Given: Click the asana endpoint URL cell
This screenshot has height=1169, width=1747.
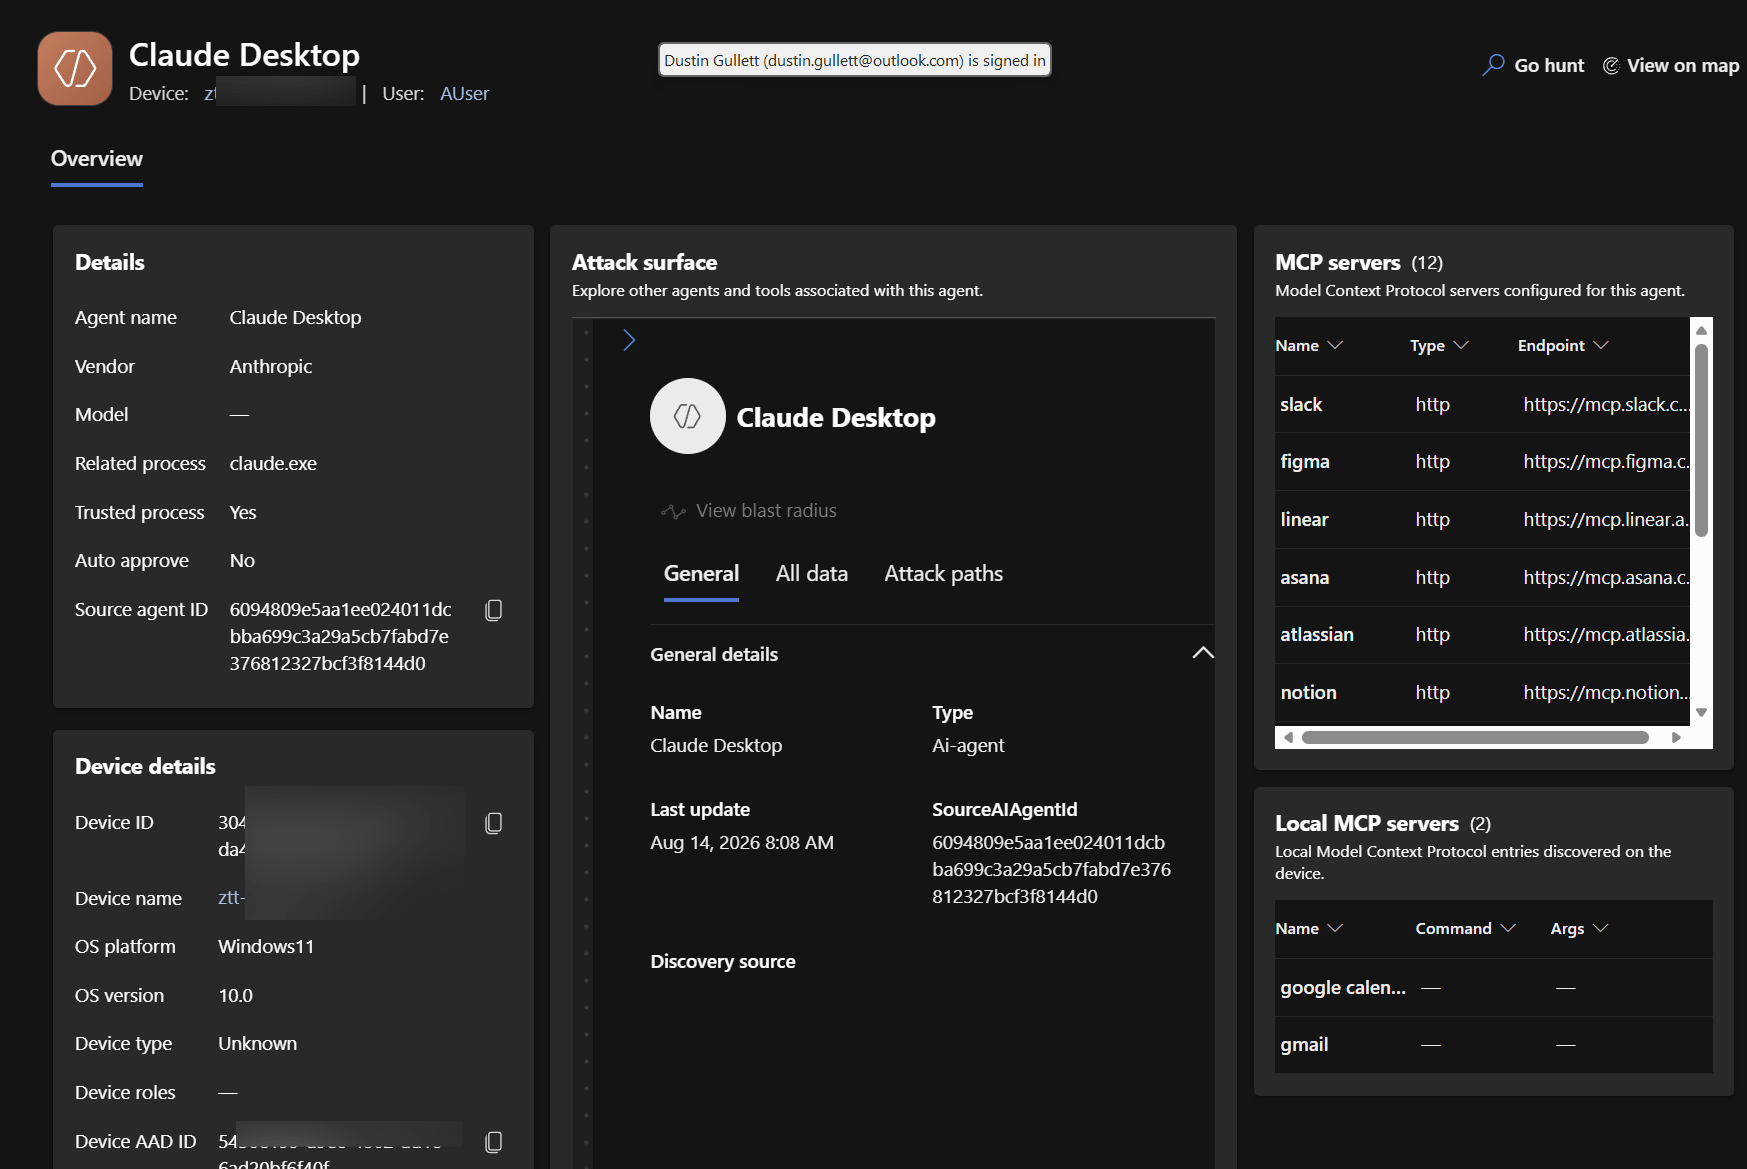Looking at the screenshot, I should click(1606, 578).
